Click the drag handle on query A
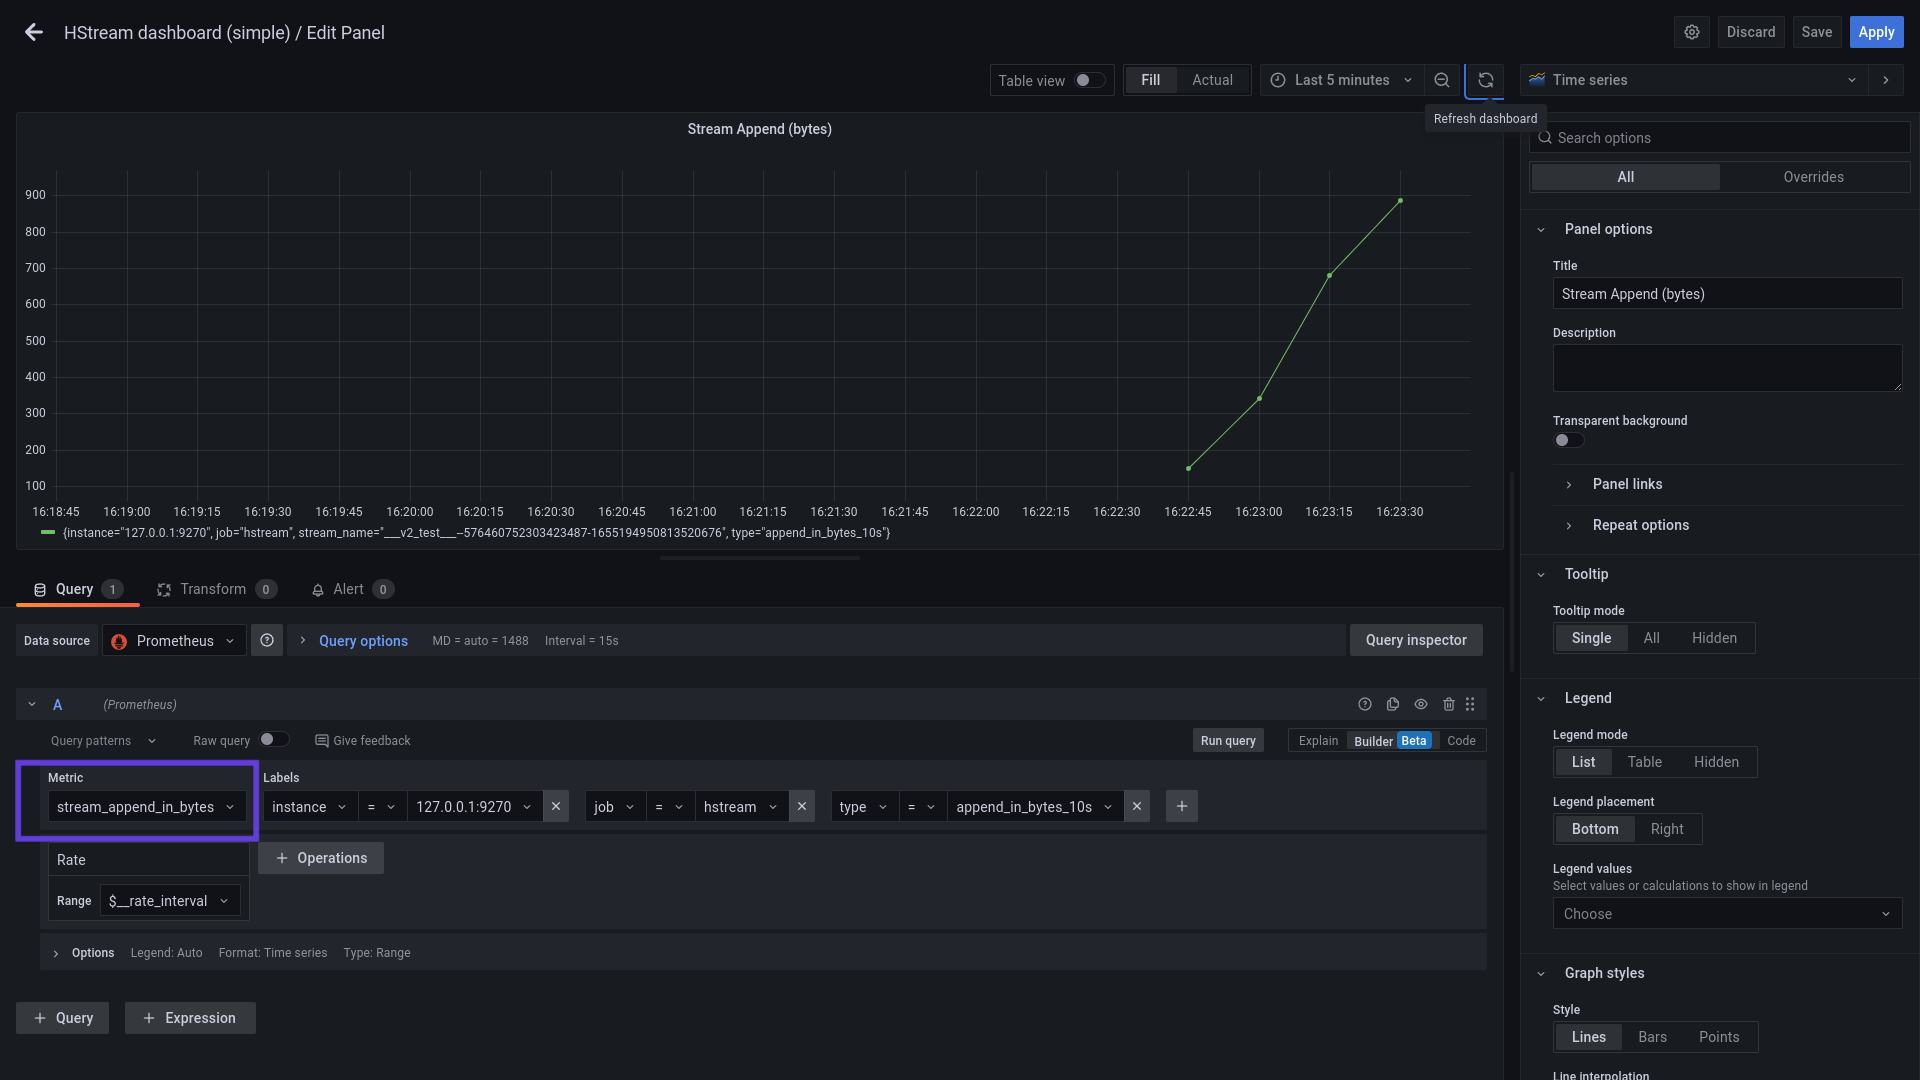Screen dimensions: 1920x1080 click(1470, 704)
